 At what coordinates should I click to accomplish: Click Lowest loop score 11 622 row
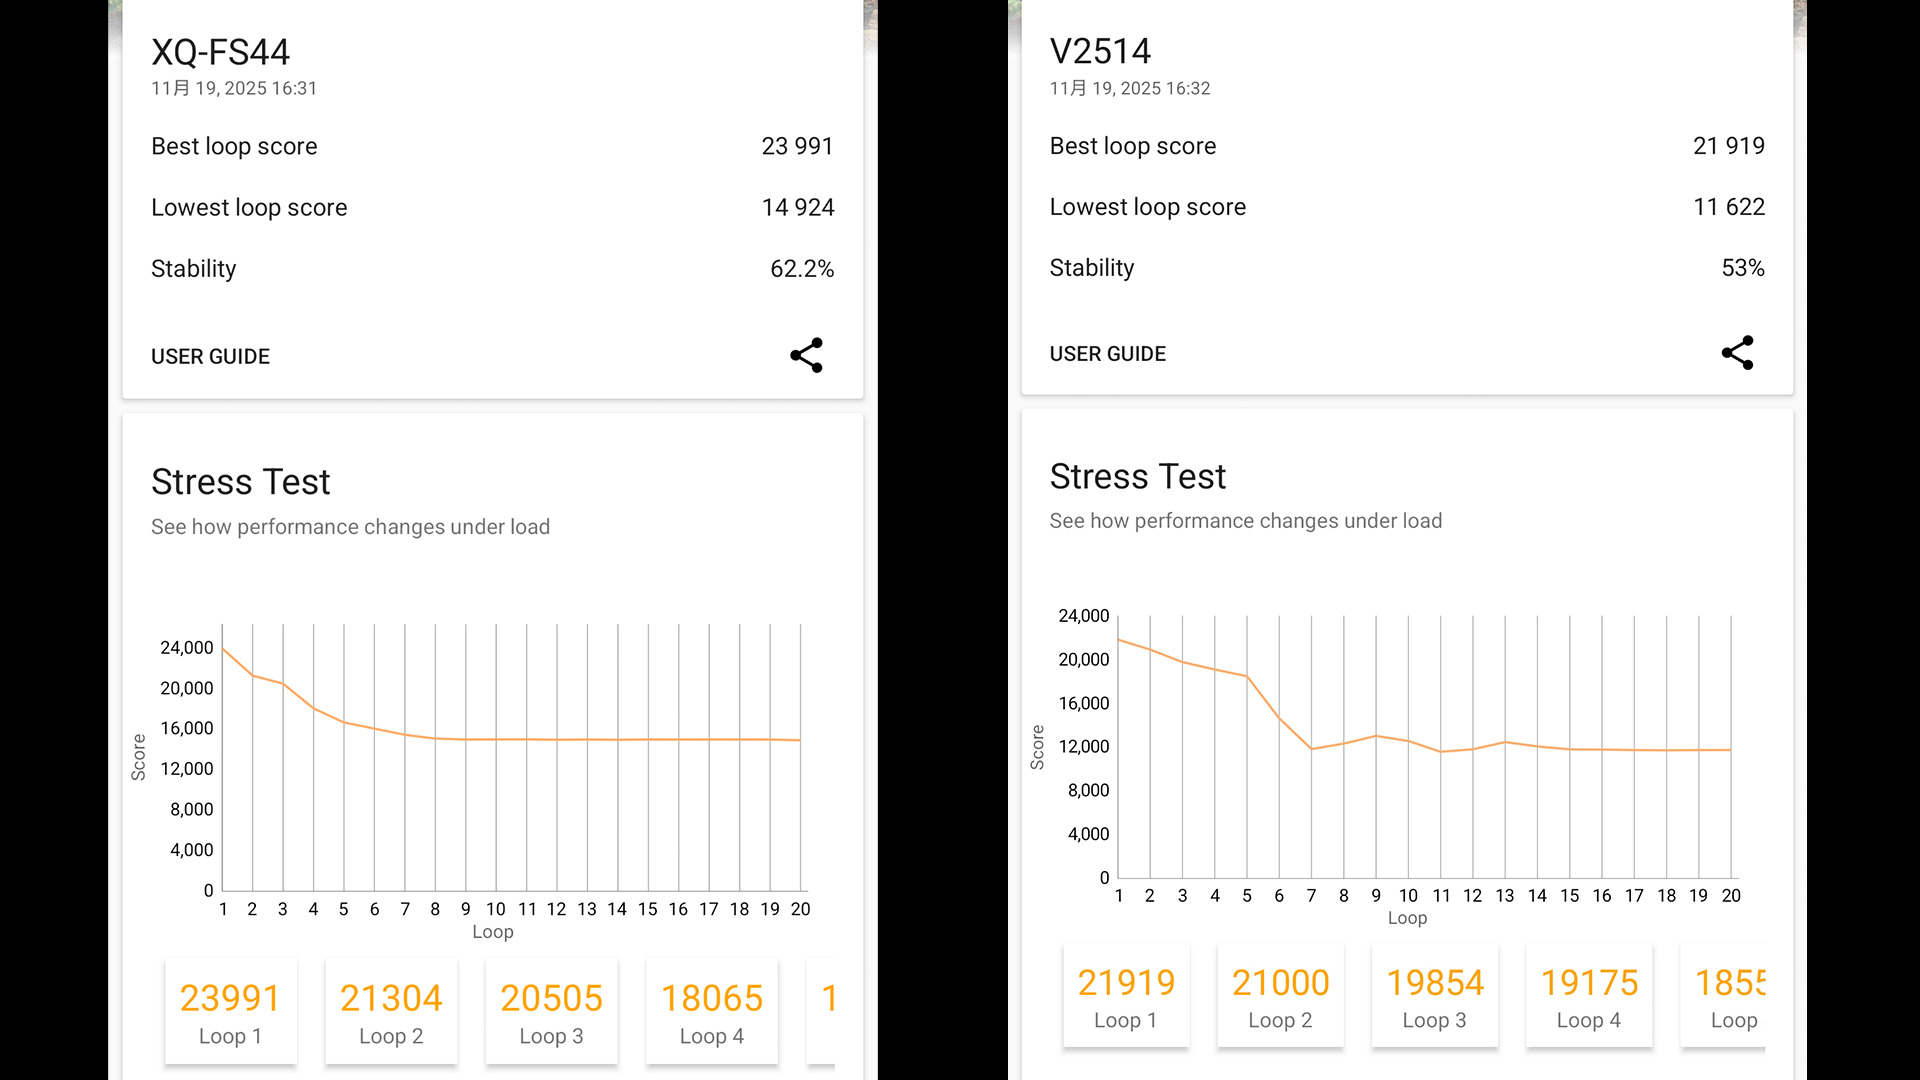pos(1406,207)
